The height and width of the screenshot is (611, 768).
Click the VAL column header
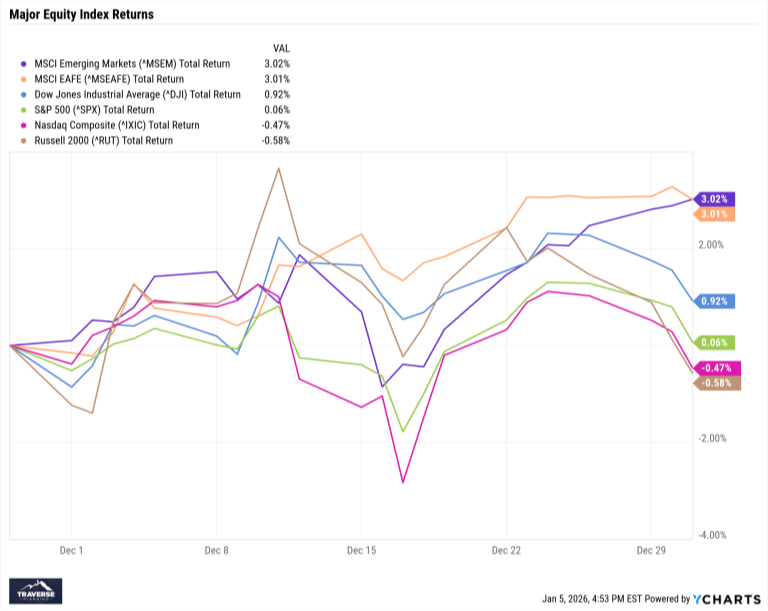click(281, 48)
